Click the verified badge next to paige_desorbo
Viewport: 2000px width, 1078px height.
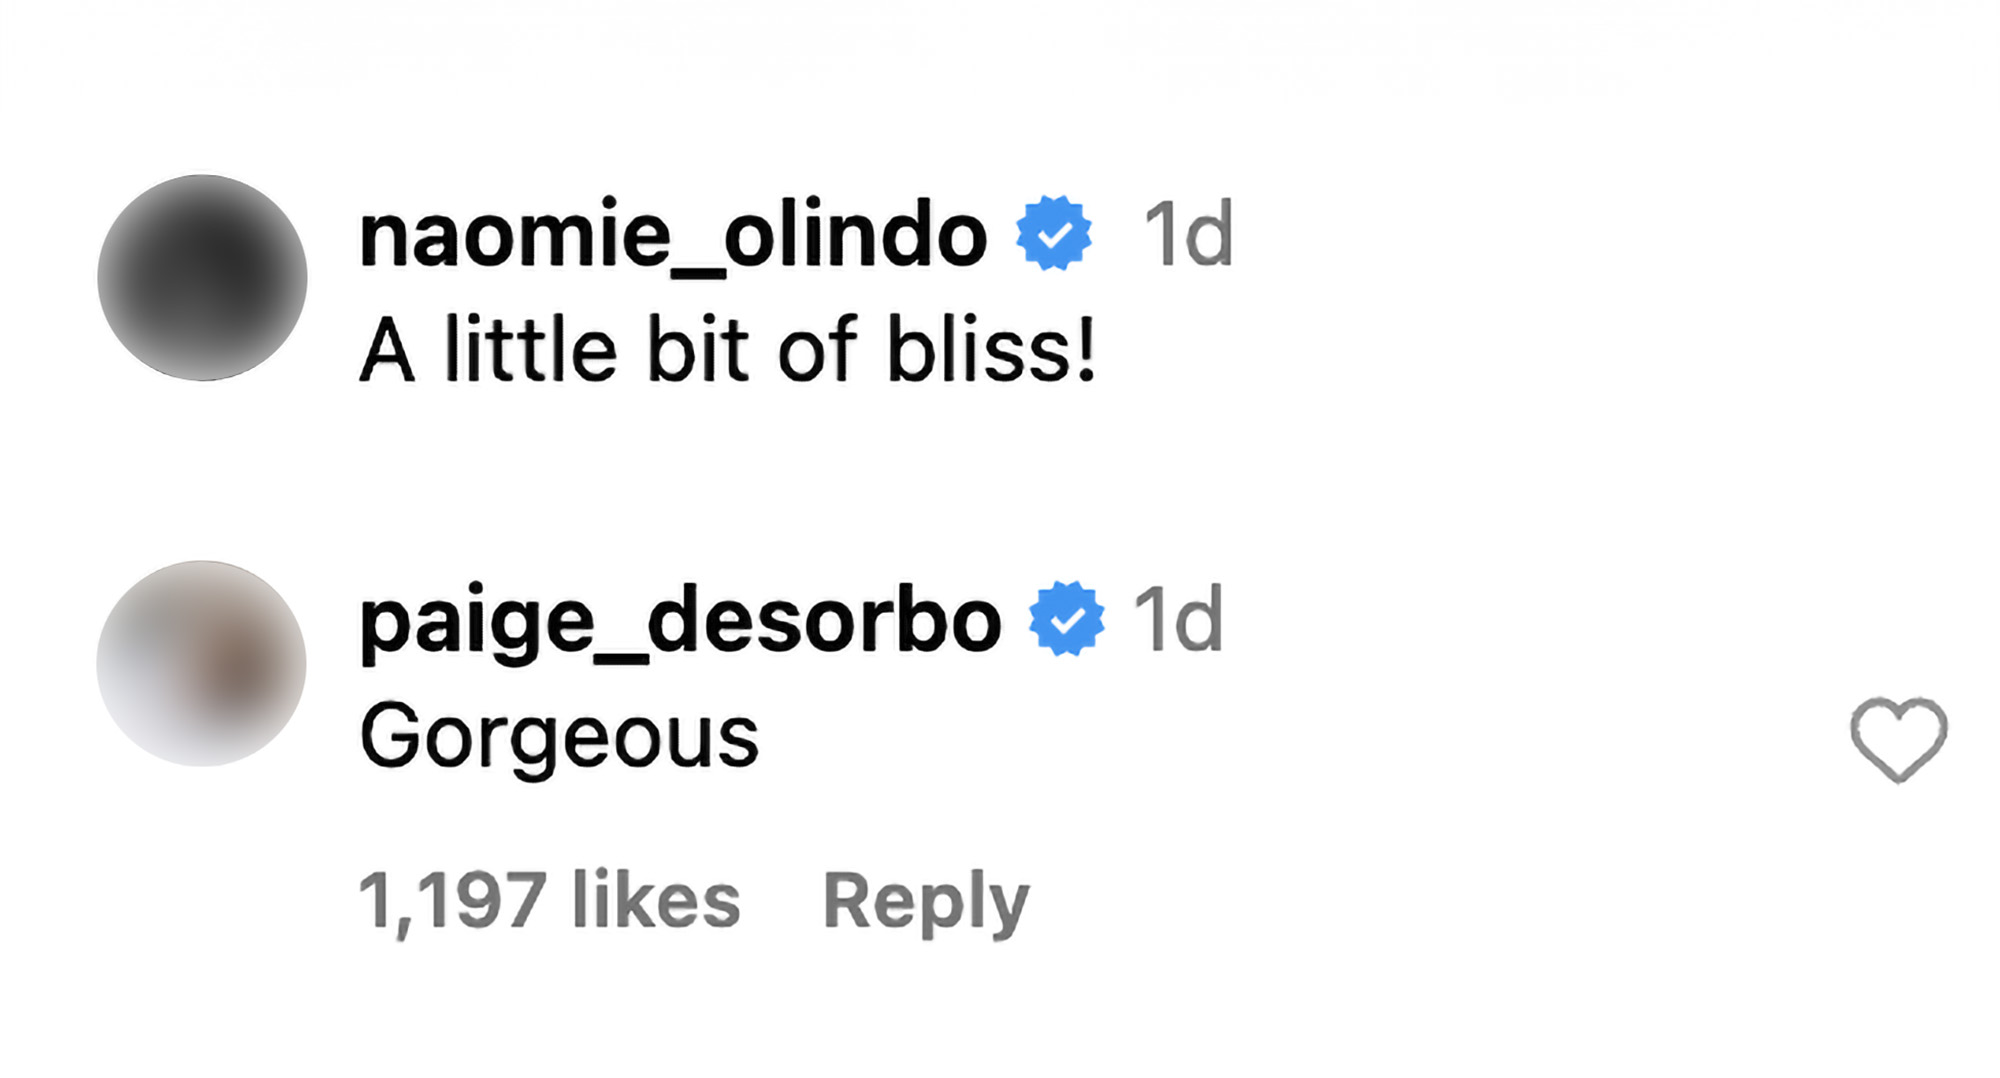coord(1067,619)
